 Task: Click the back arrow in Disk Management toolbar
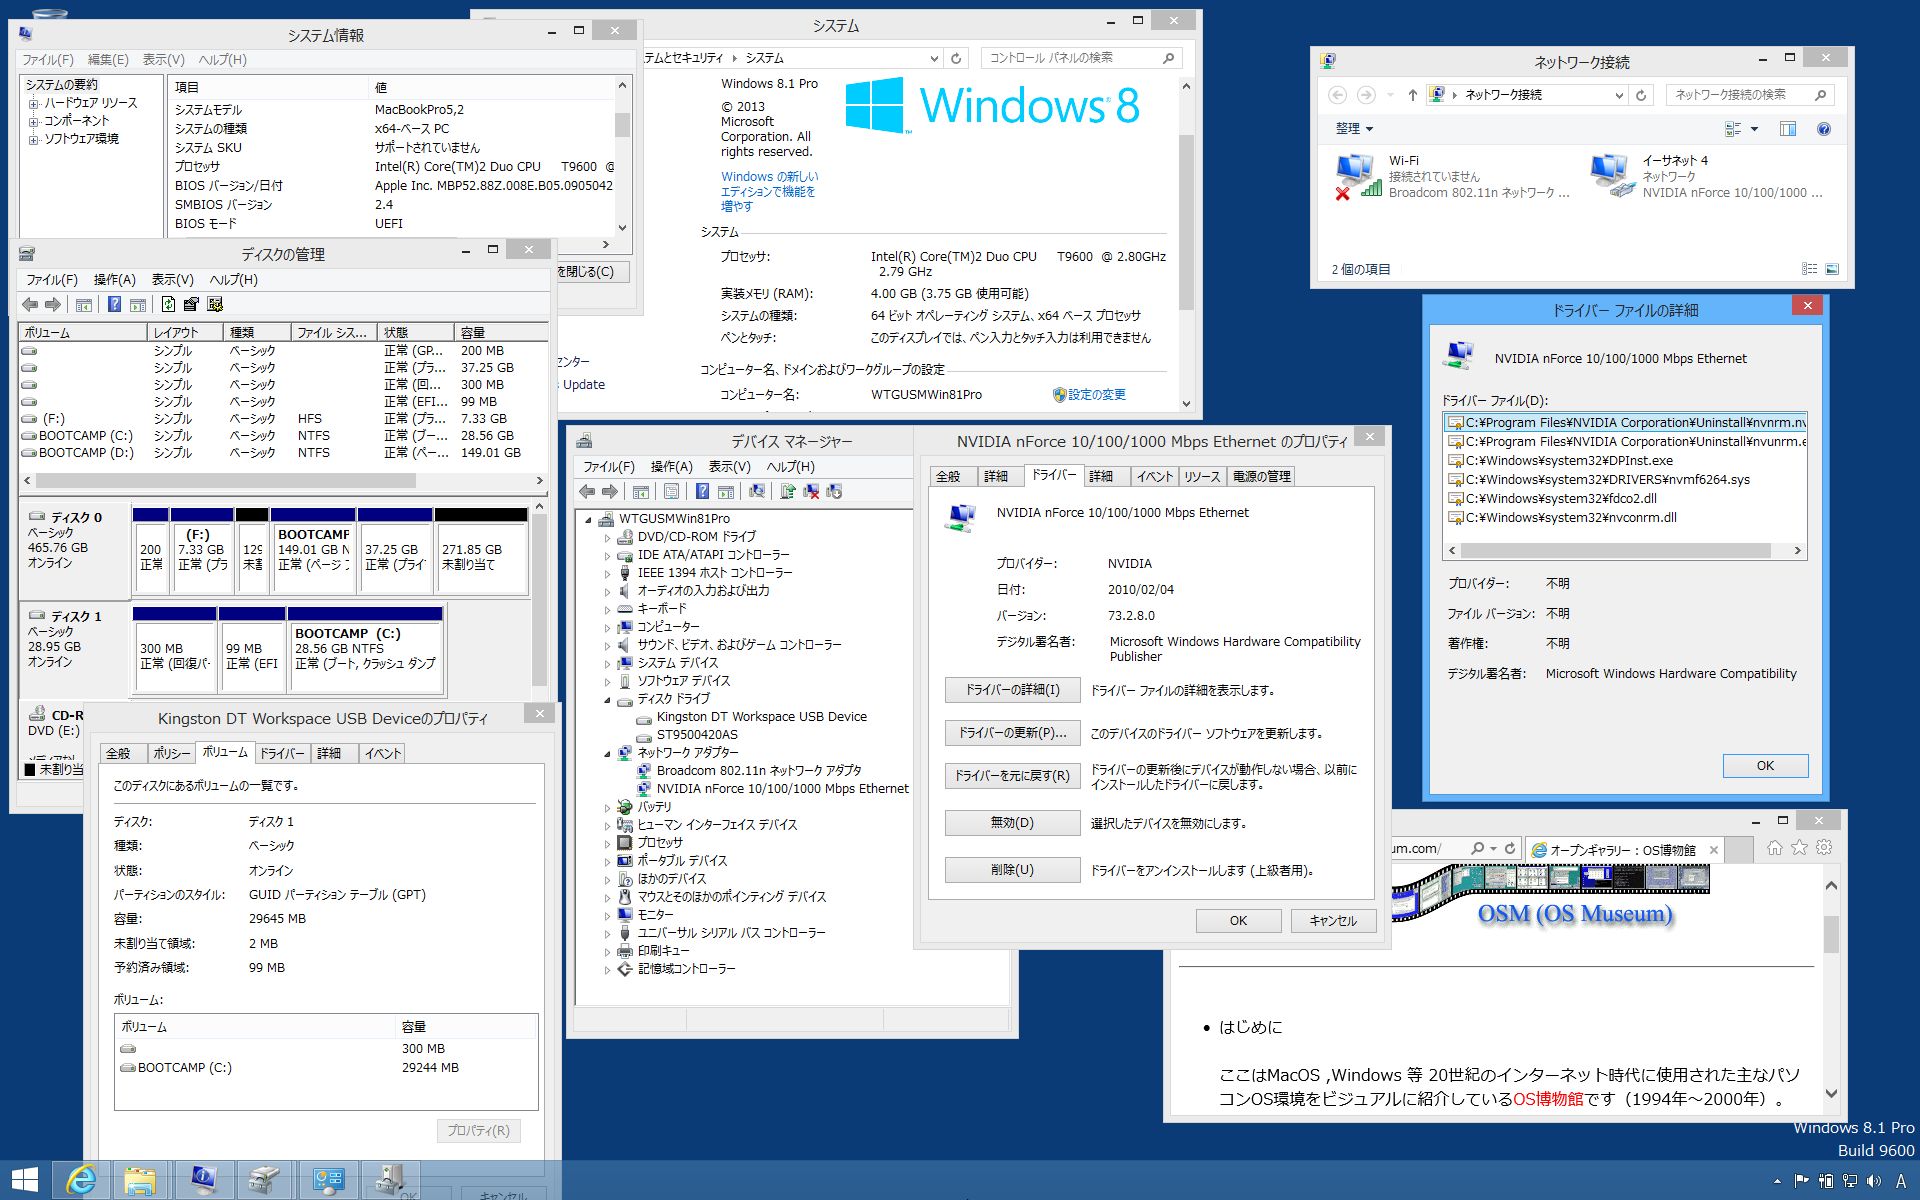pyautogui.click(x=30, y=304)
